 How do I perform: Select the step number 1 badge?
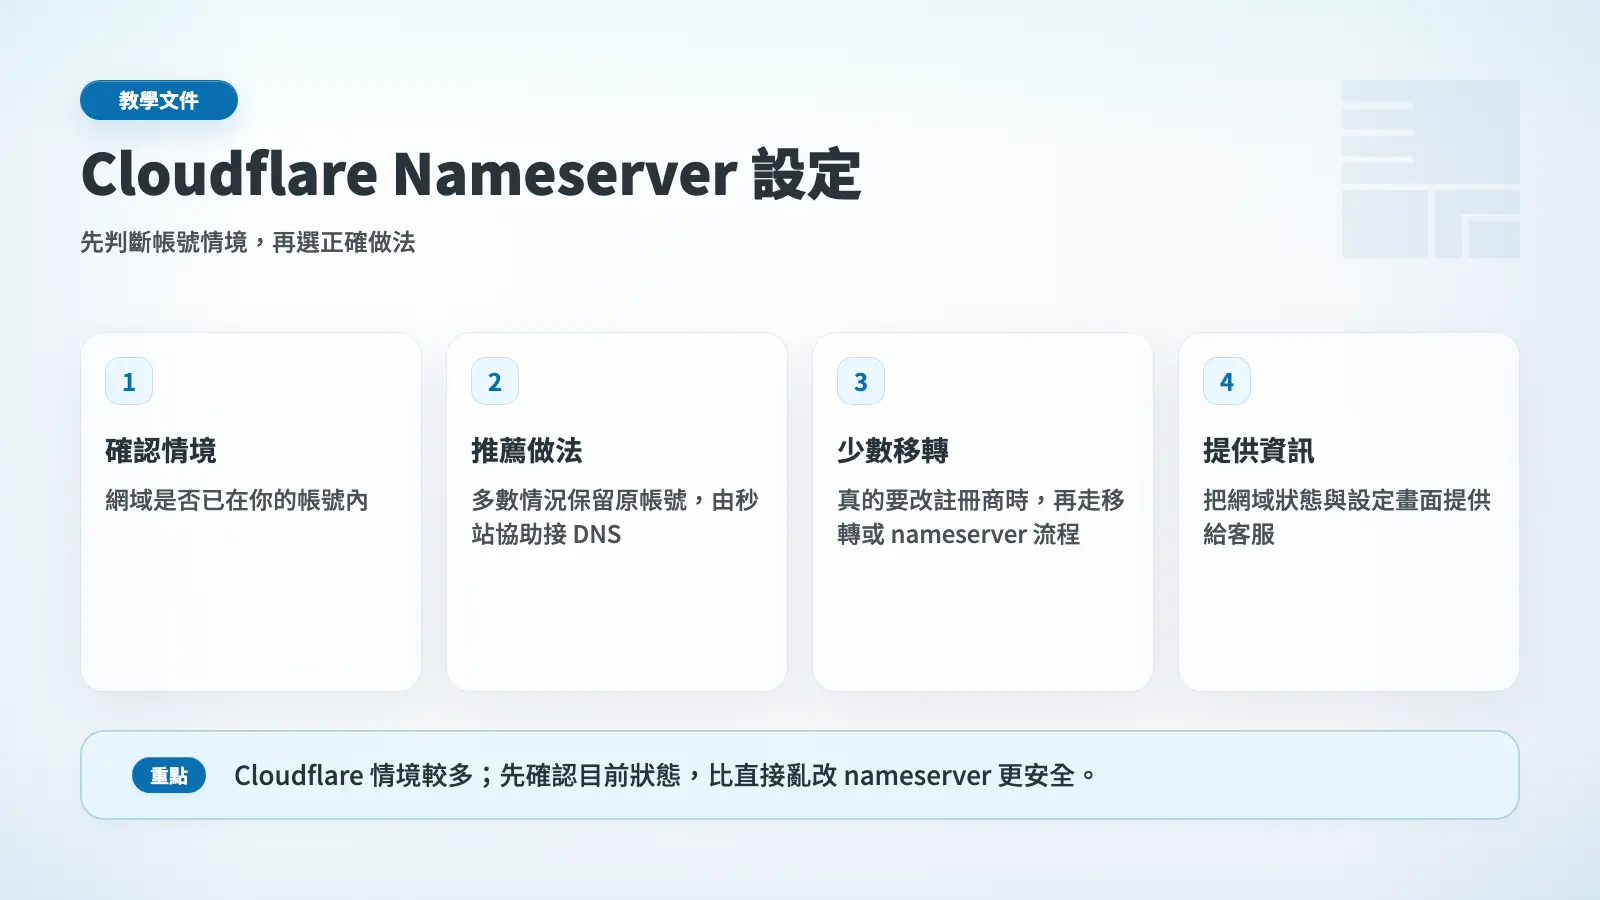(x=129, y=381)
